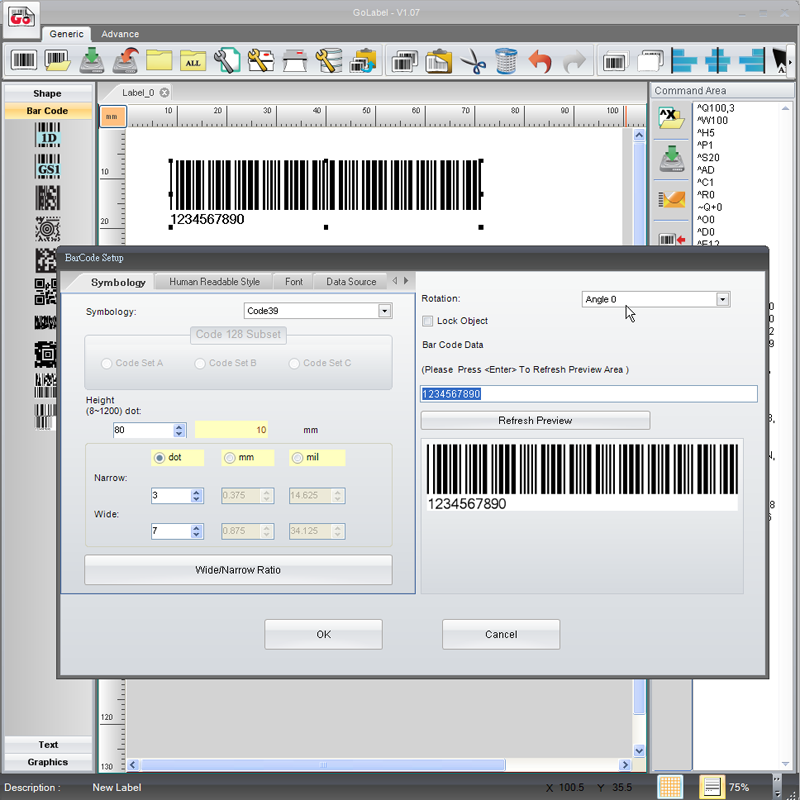The height and width of the screenshot is (800, 800).
Task: Click the scissors Cut icon in toolbar
Action: (x=474, y=61)
